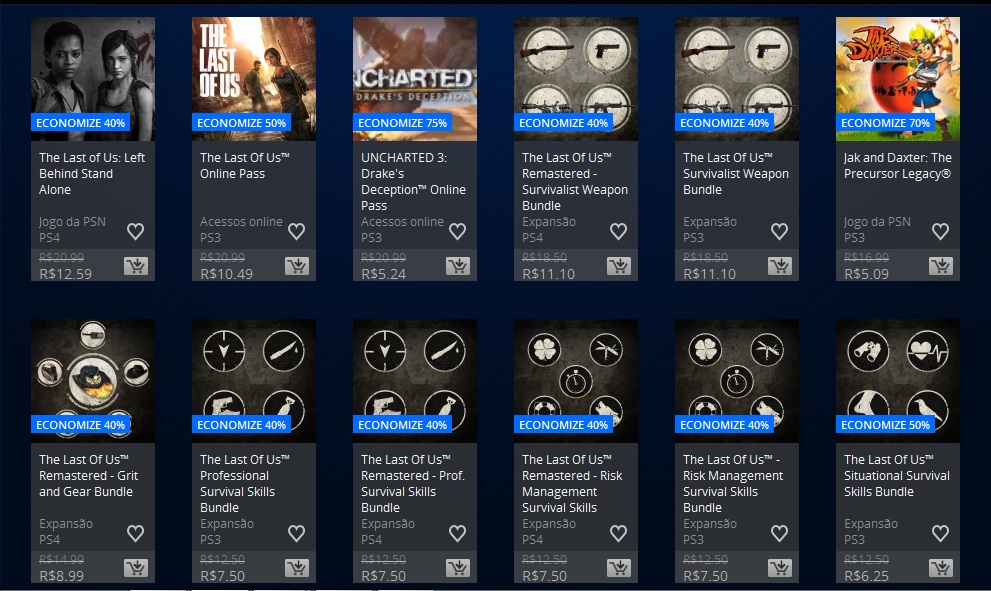Add Left Behind Stand Alone to cart

pyautogui.click(x=136, y=266)
